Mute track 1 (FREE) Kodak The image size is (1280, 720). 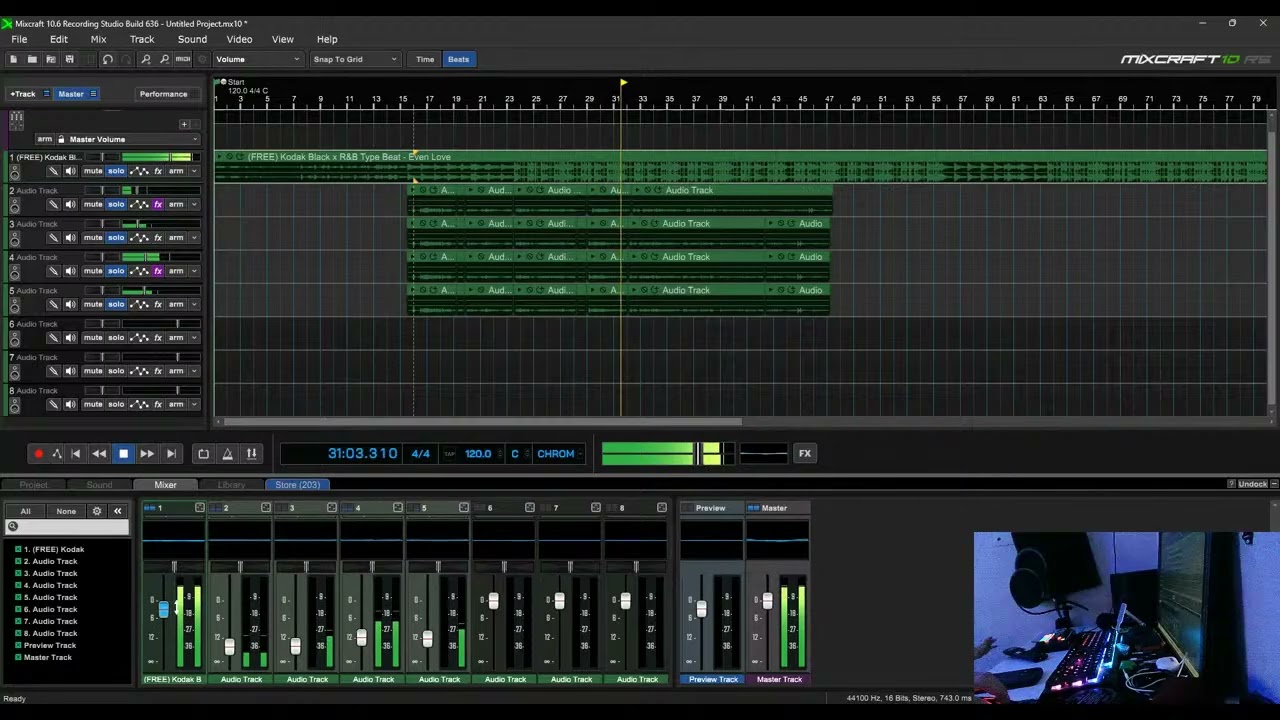point(93,171)
